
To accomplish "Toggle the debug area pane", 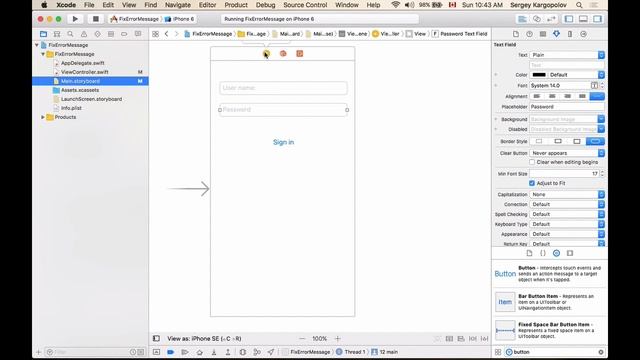I will [583, 19].
